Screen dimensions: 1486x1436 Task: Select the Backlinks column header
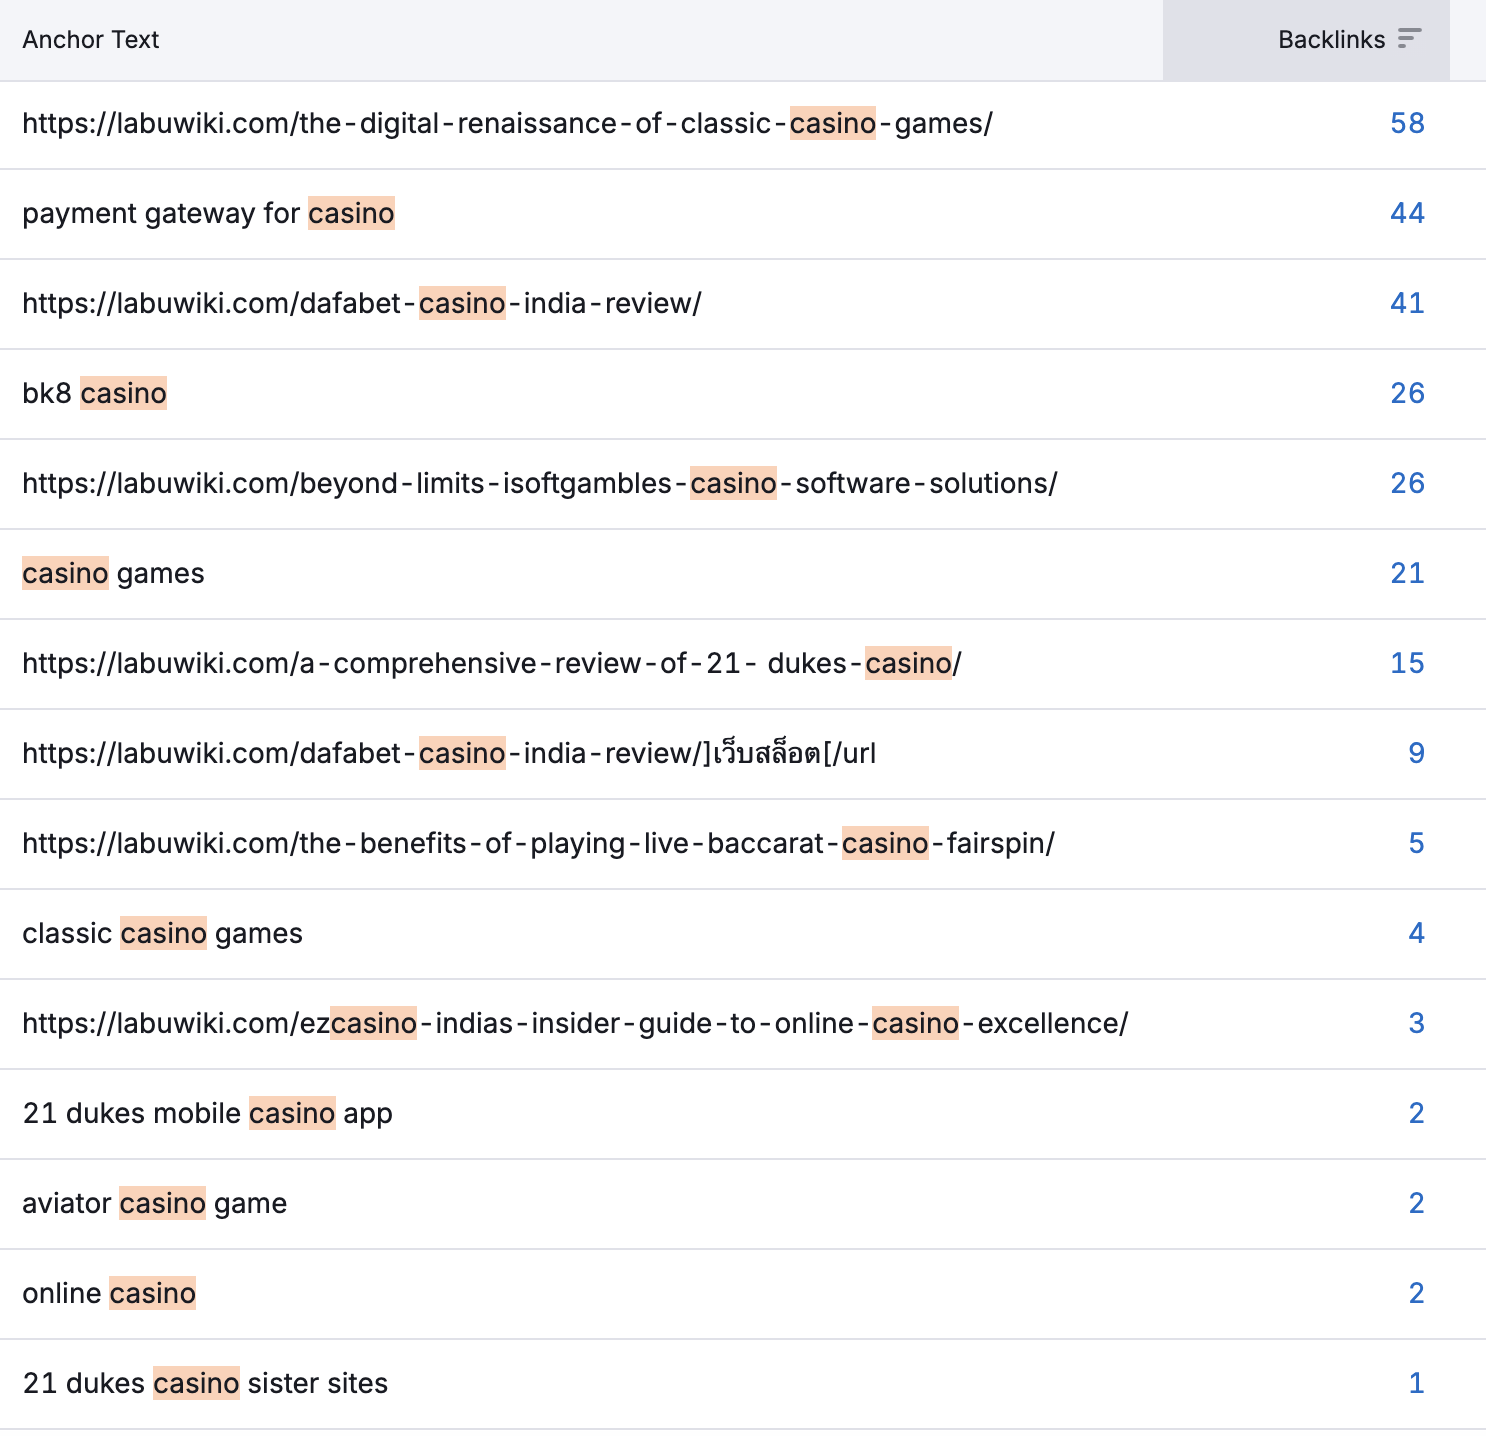1333,39
